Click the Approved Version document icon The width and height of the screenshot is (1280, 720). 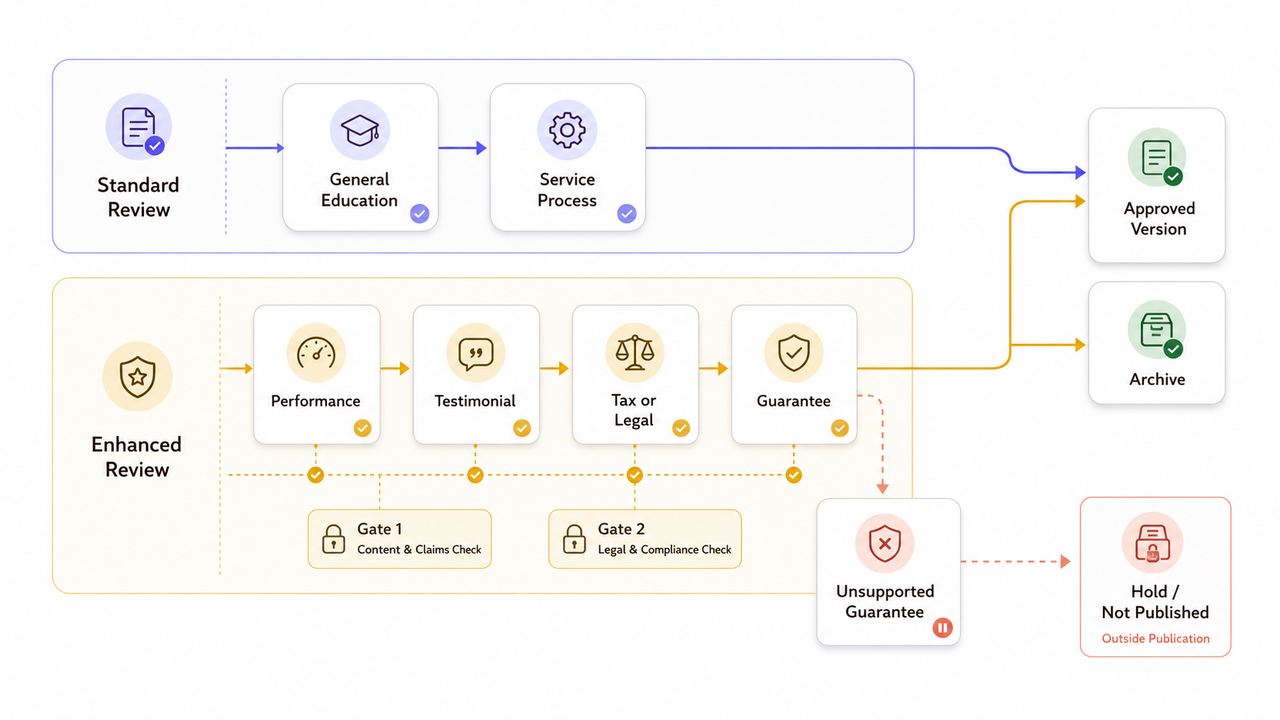1157,158
